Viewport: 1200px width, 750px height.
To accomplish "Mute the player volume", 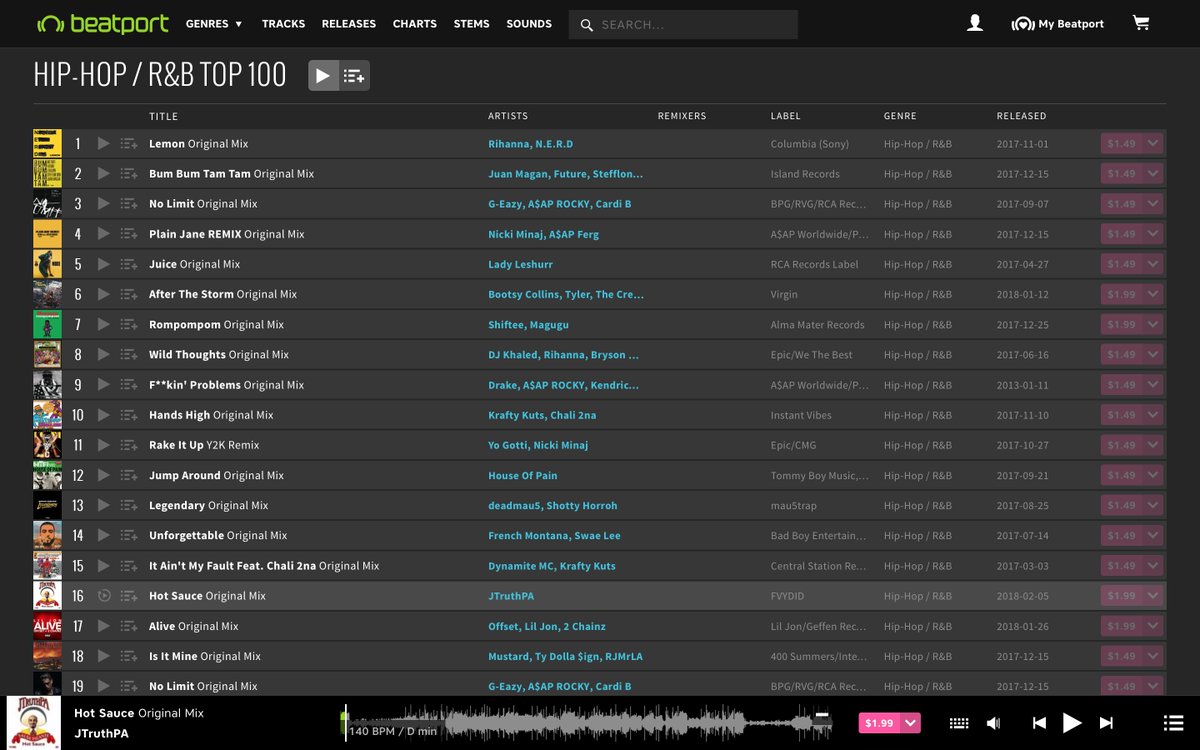I will pyautogui.click(x=993, y=723).
